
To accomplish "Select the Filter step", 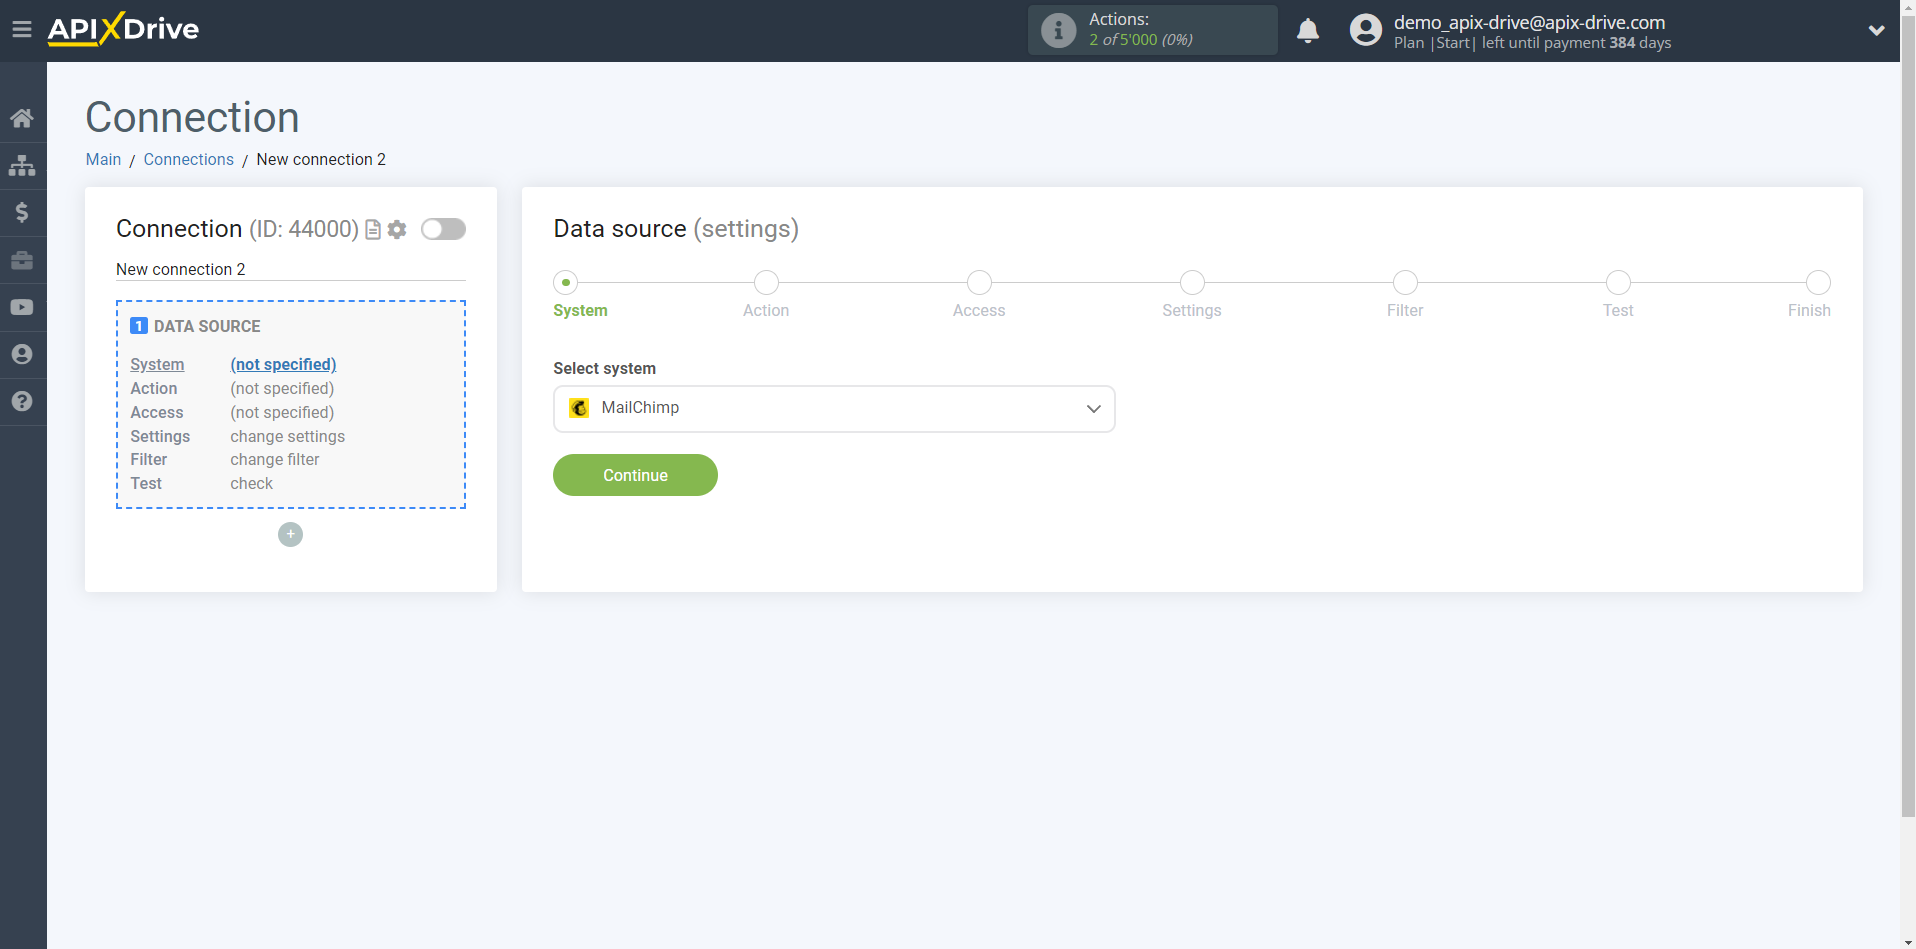I will (x=1405, y=283).
